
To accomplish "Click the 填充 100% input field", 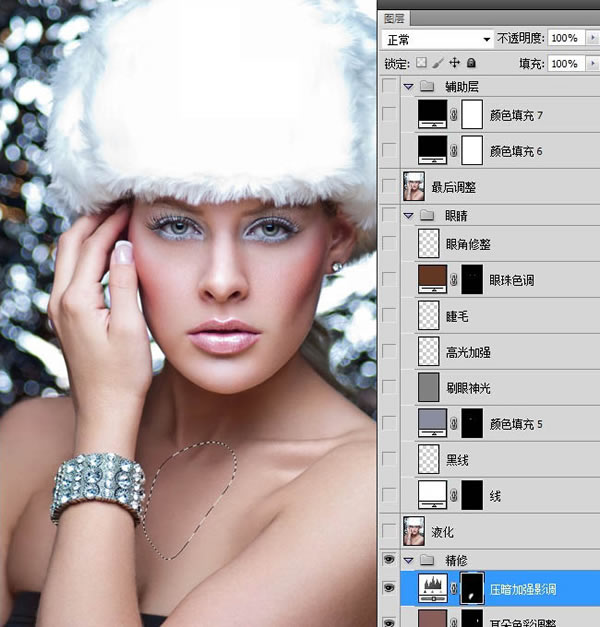I will point(566,64).
